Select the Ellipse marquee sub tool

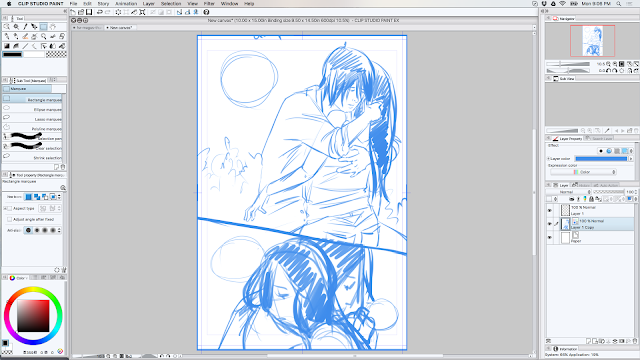32,109
